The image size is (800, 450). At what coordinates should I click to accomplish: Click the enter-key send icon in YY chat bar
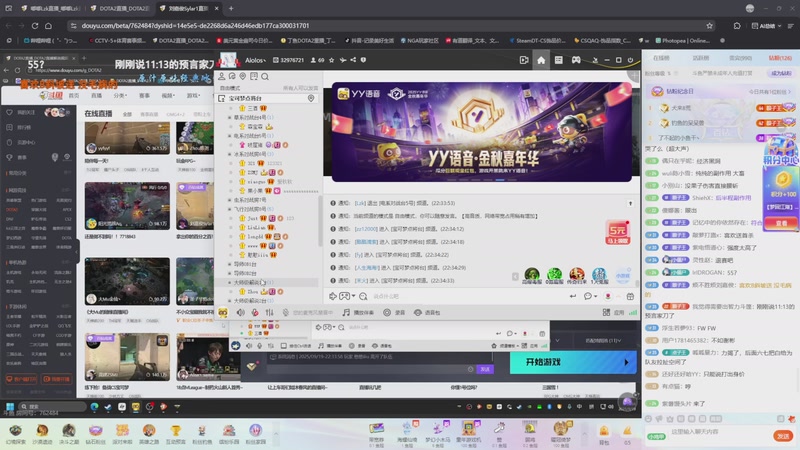(572, 296)
